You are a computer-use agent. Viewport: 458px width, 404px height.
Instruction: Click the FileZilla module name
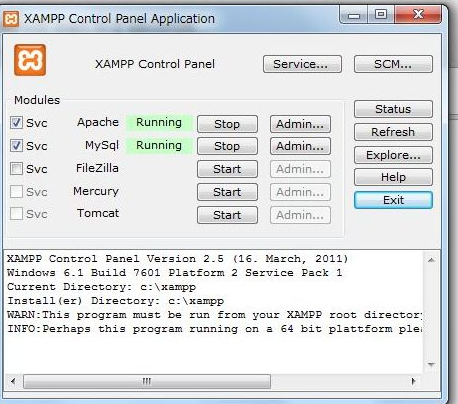(97, 168)
